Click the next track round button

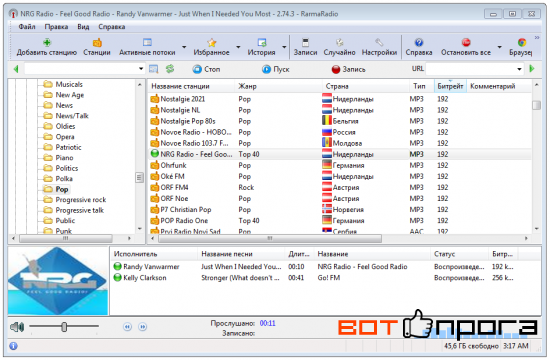coord(142,327)
